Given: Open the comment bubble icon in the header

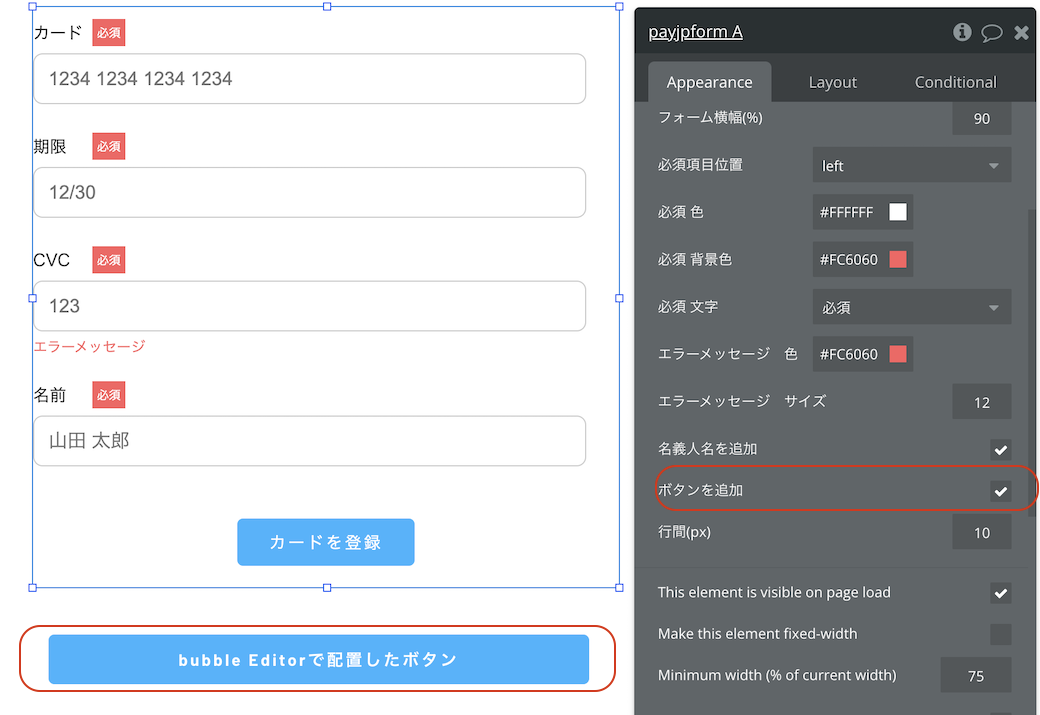Looking at the screenshot, I should (x=992, y=32).
